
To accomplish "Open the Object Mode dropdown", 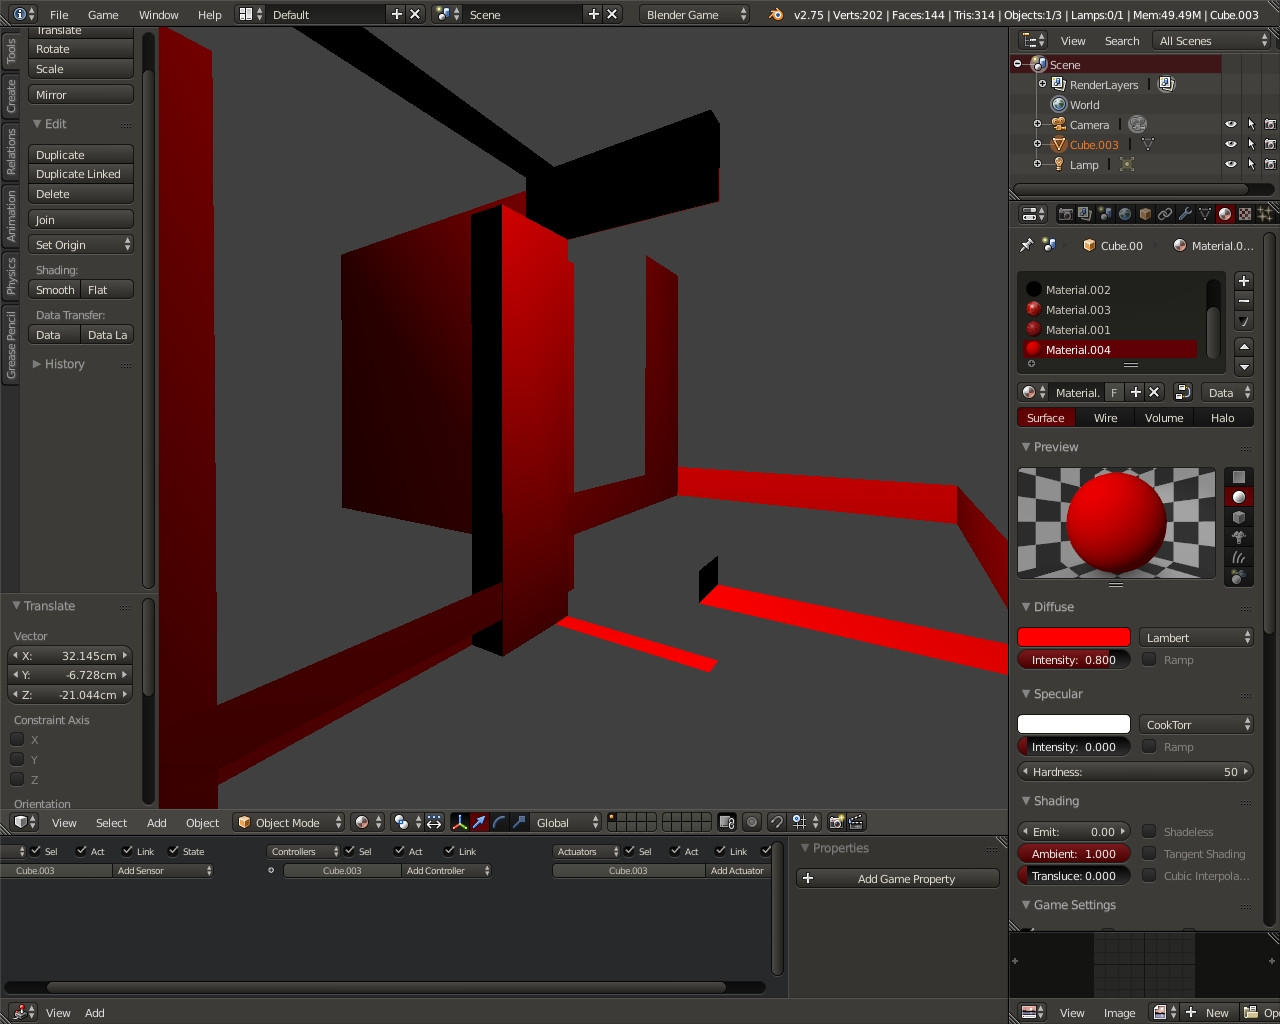I will click(288, 822).
